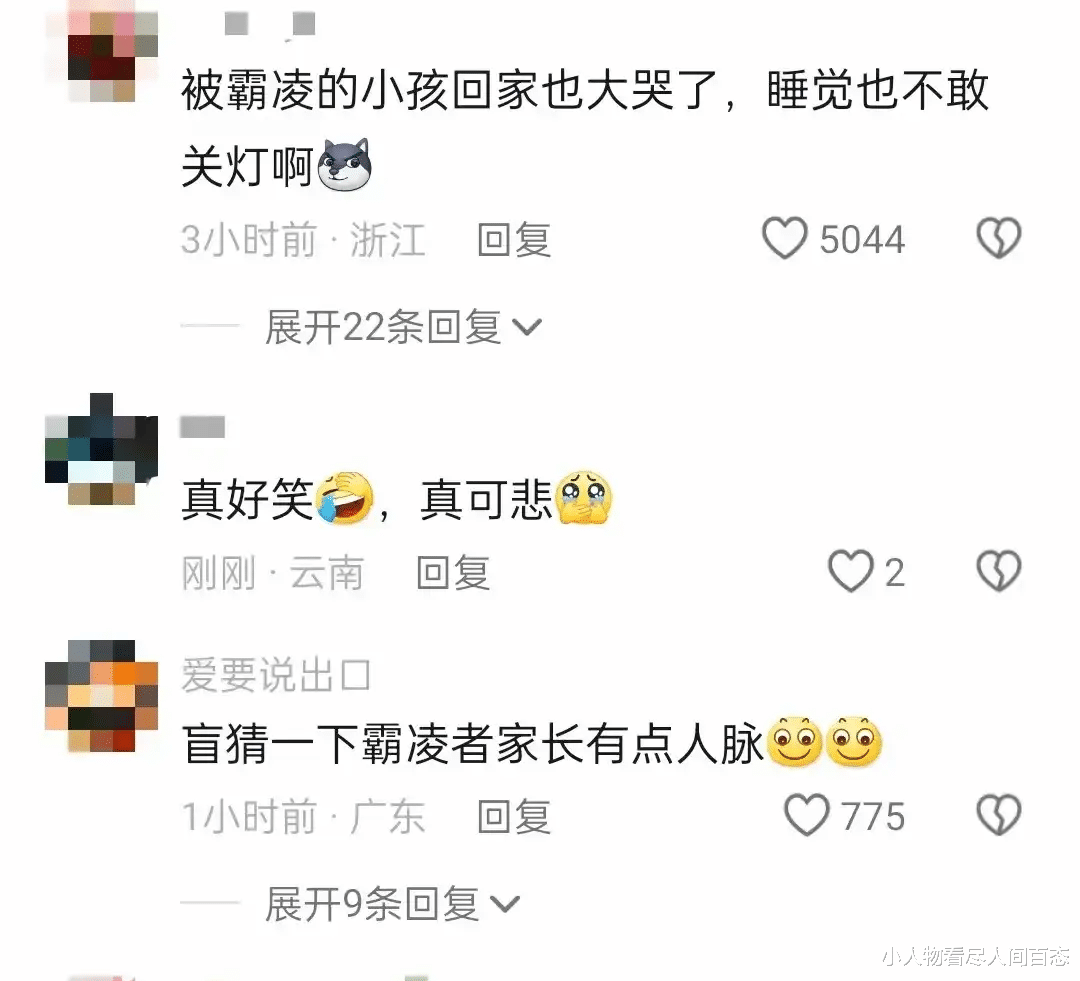Open avatar of 爱要说出口 commenter

coord(101,696)
